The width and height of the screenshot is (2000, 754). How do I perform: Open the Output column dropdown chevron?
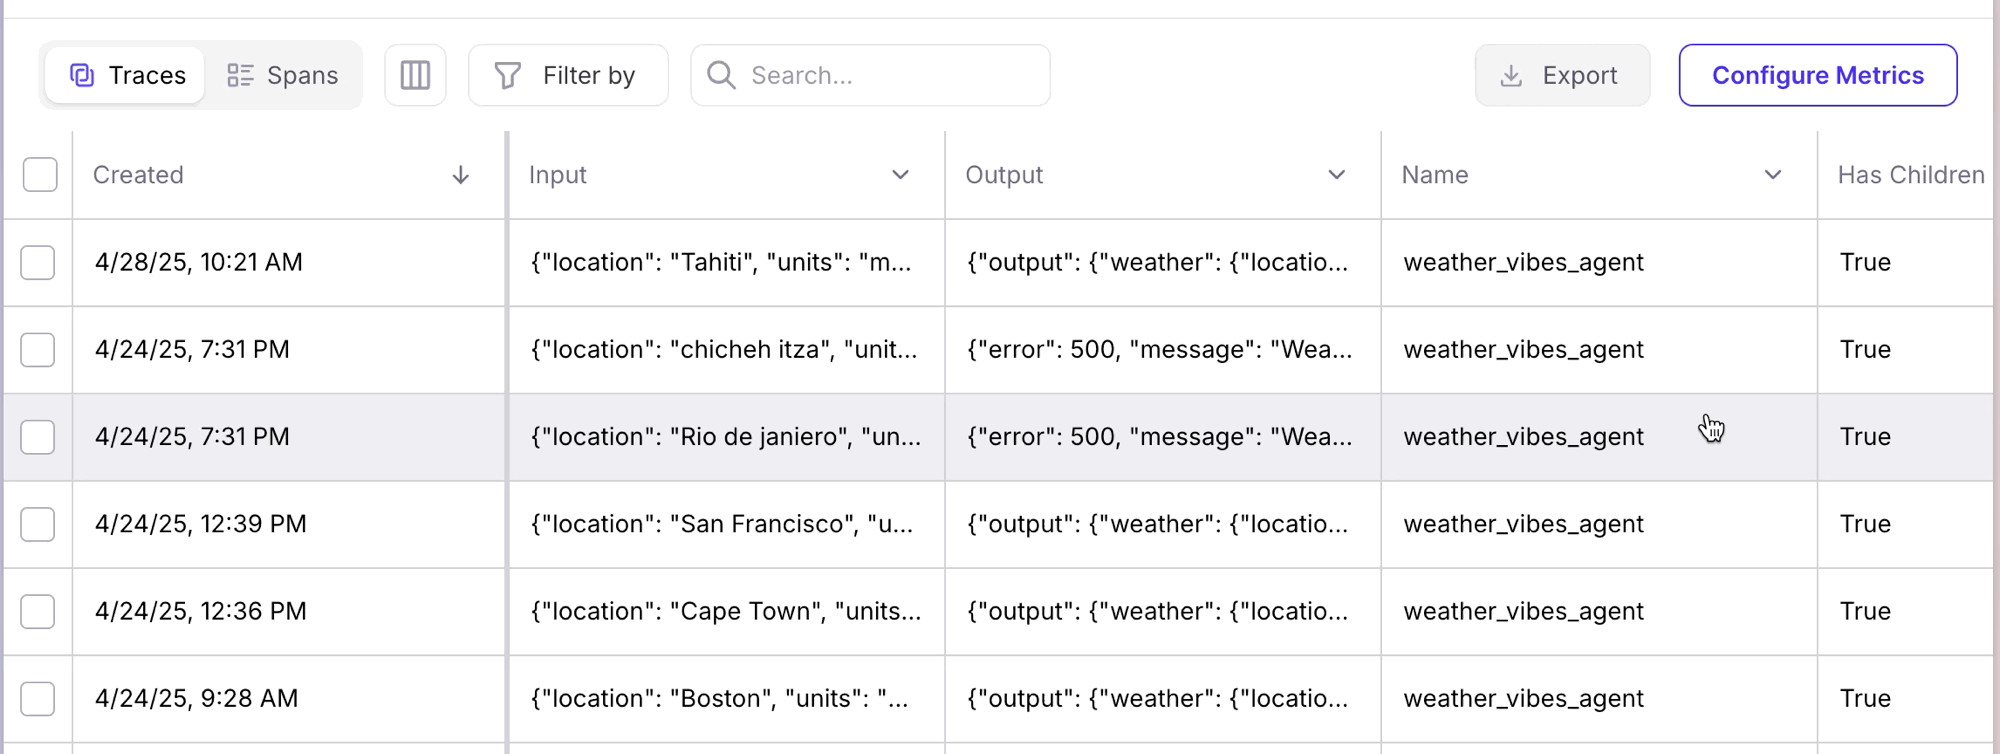pos(1336,175)
